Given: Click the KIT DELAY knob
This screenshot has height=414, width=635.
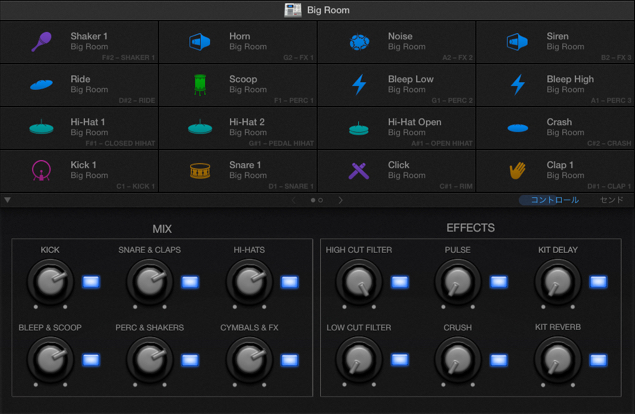Looking at the screenshot, I should click(x=558, y=282).
